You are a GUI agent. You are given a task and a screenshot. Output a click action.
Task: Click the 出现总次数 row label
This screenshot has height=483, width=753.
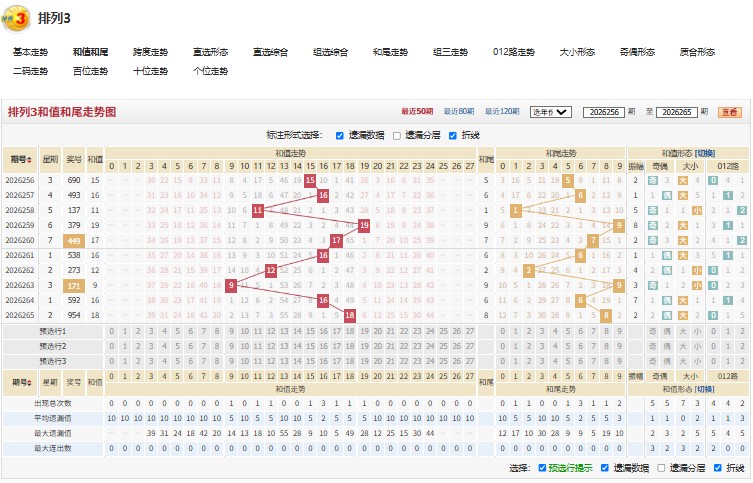(53, 403)
